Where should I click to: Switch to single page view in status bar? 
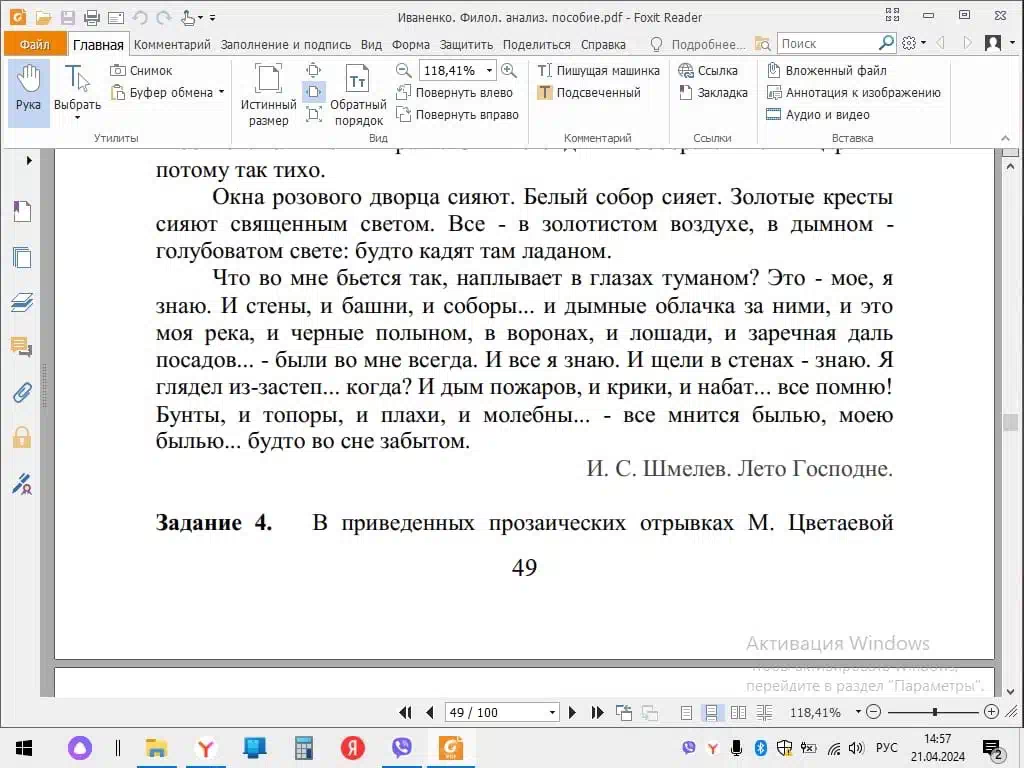tap(686, 712)
